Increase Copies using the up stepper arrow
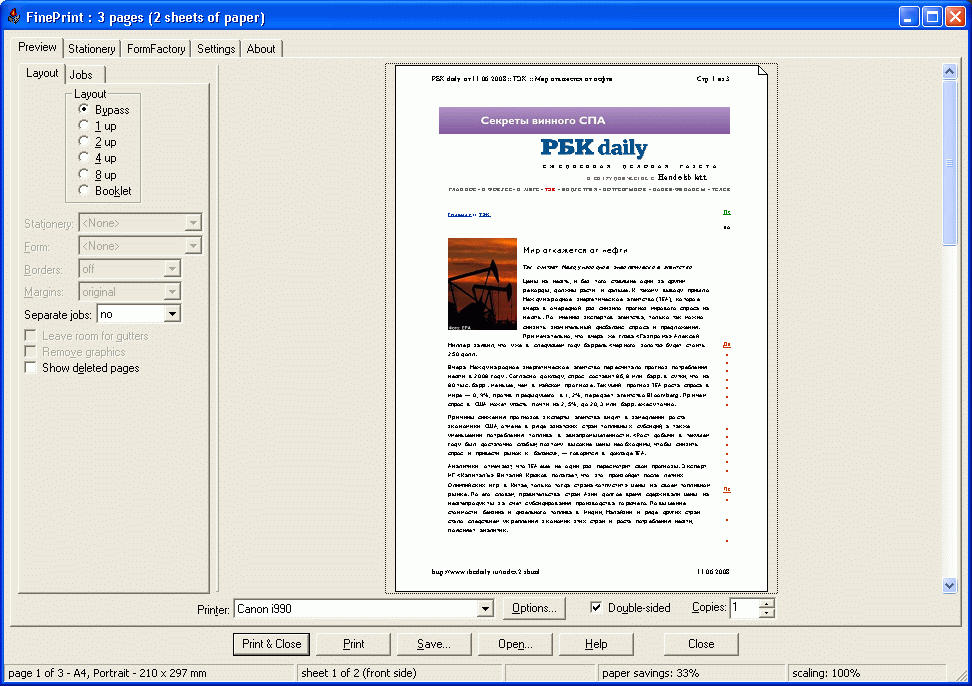The image size is (972, 686). click(764, 604)
